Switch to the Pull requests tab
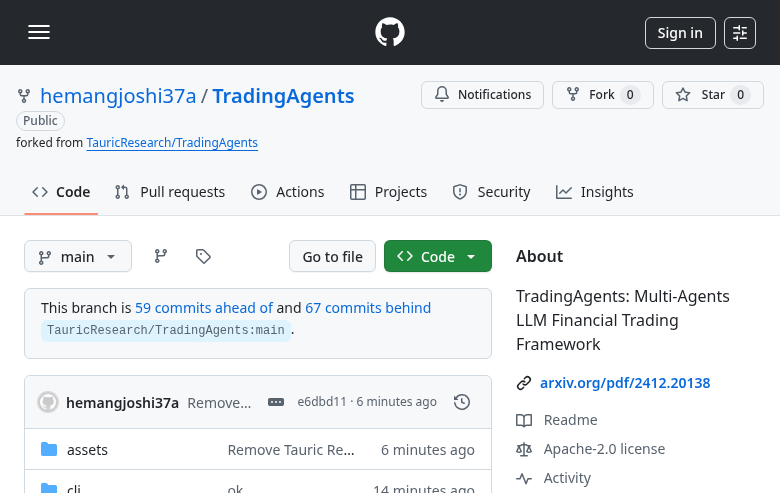Screen dimensions: 780x493 (x=170, y=192)
